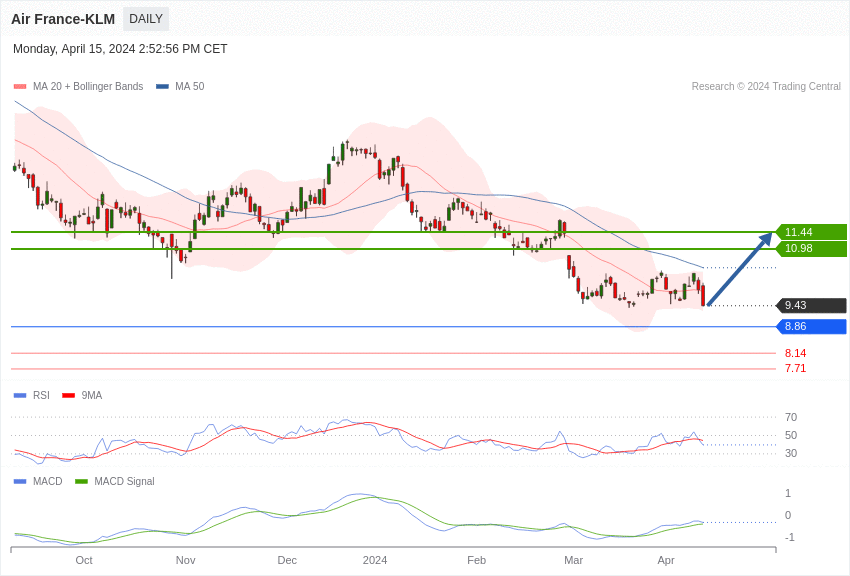Click the chart date and time stamp

pyautogui.click(x=120, y=49)
